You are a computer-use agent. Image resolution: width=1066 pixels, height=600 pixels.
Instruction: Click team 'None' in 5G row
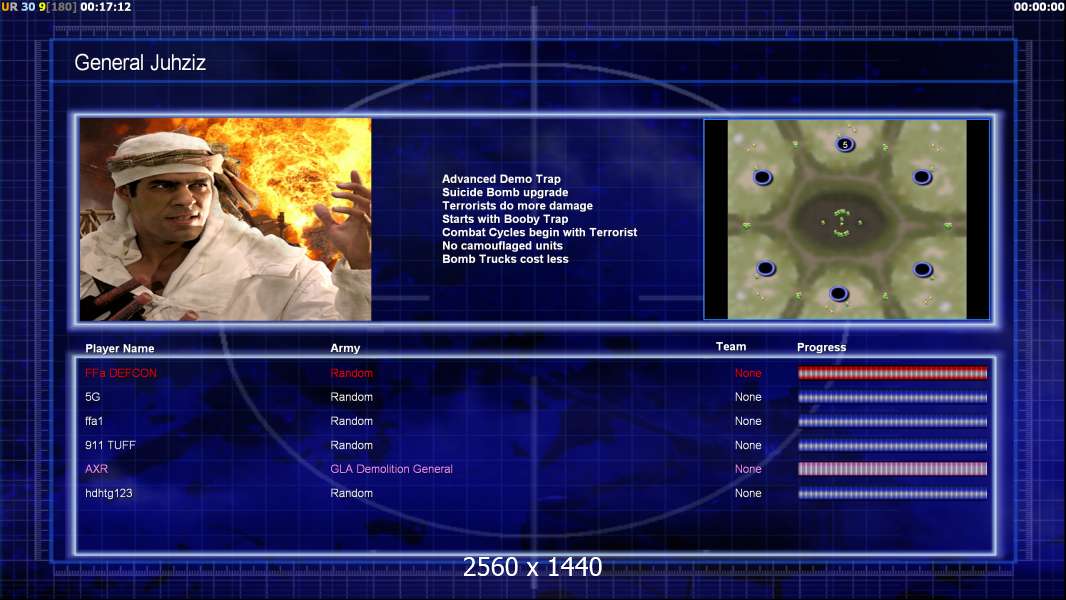point(748,397)
